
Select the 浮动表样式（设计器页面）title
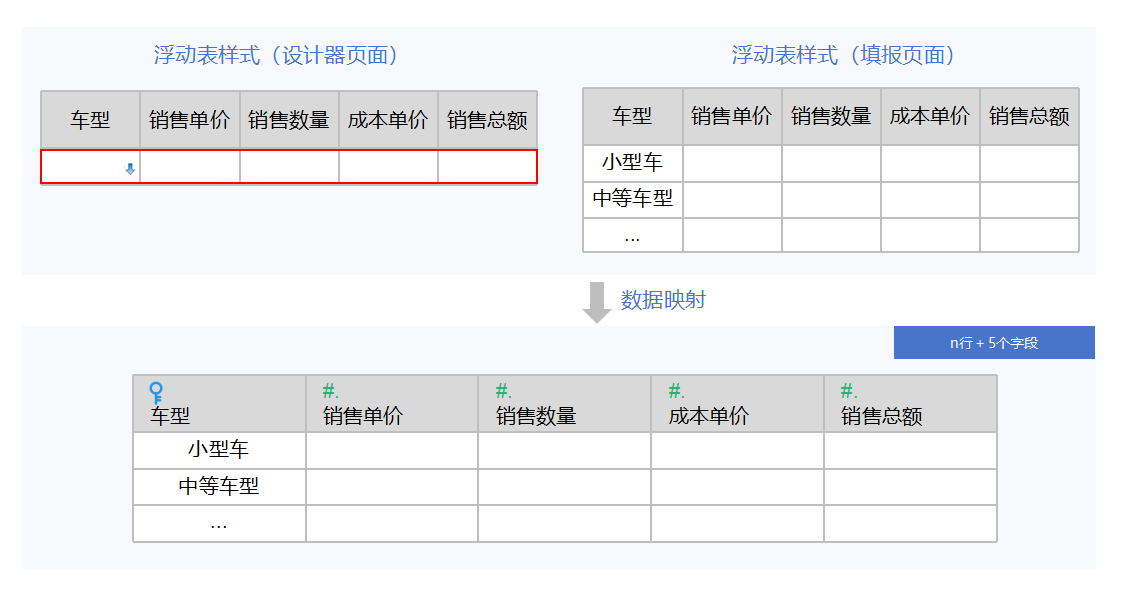pyautogui.click(x=275, y=55)
